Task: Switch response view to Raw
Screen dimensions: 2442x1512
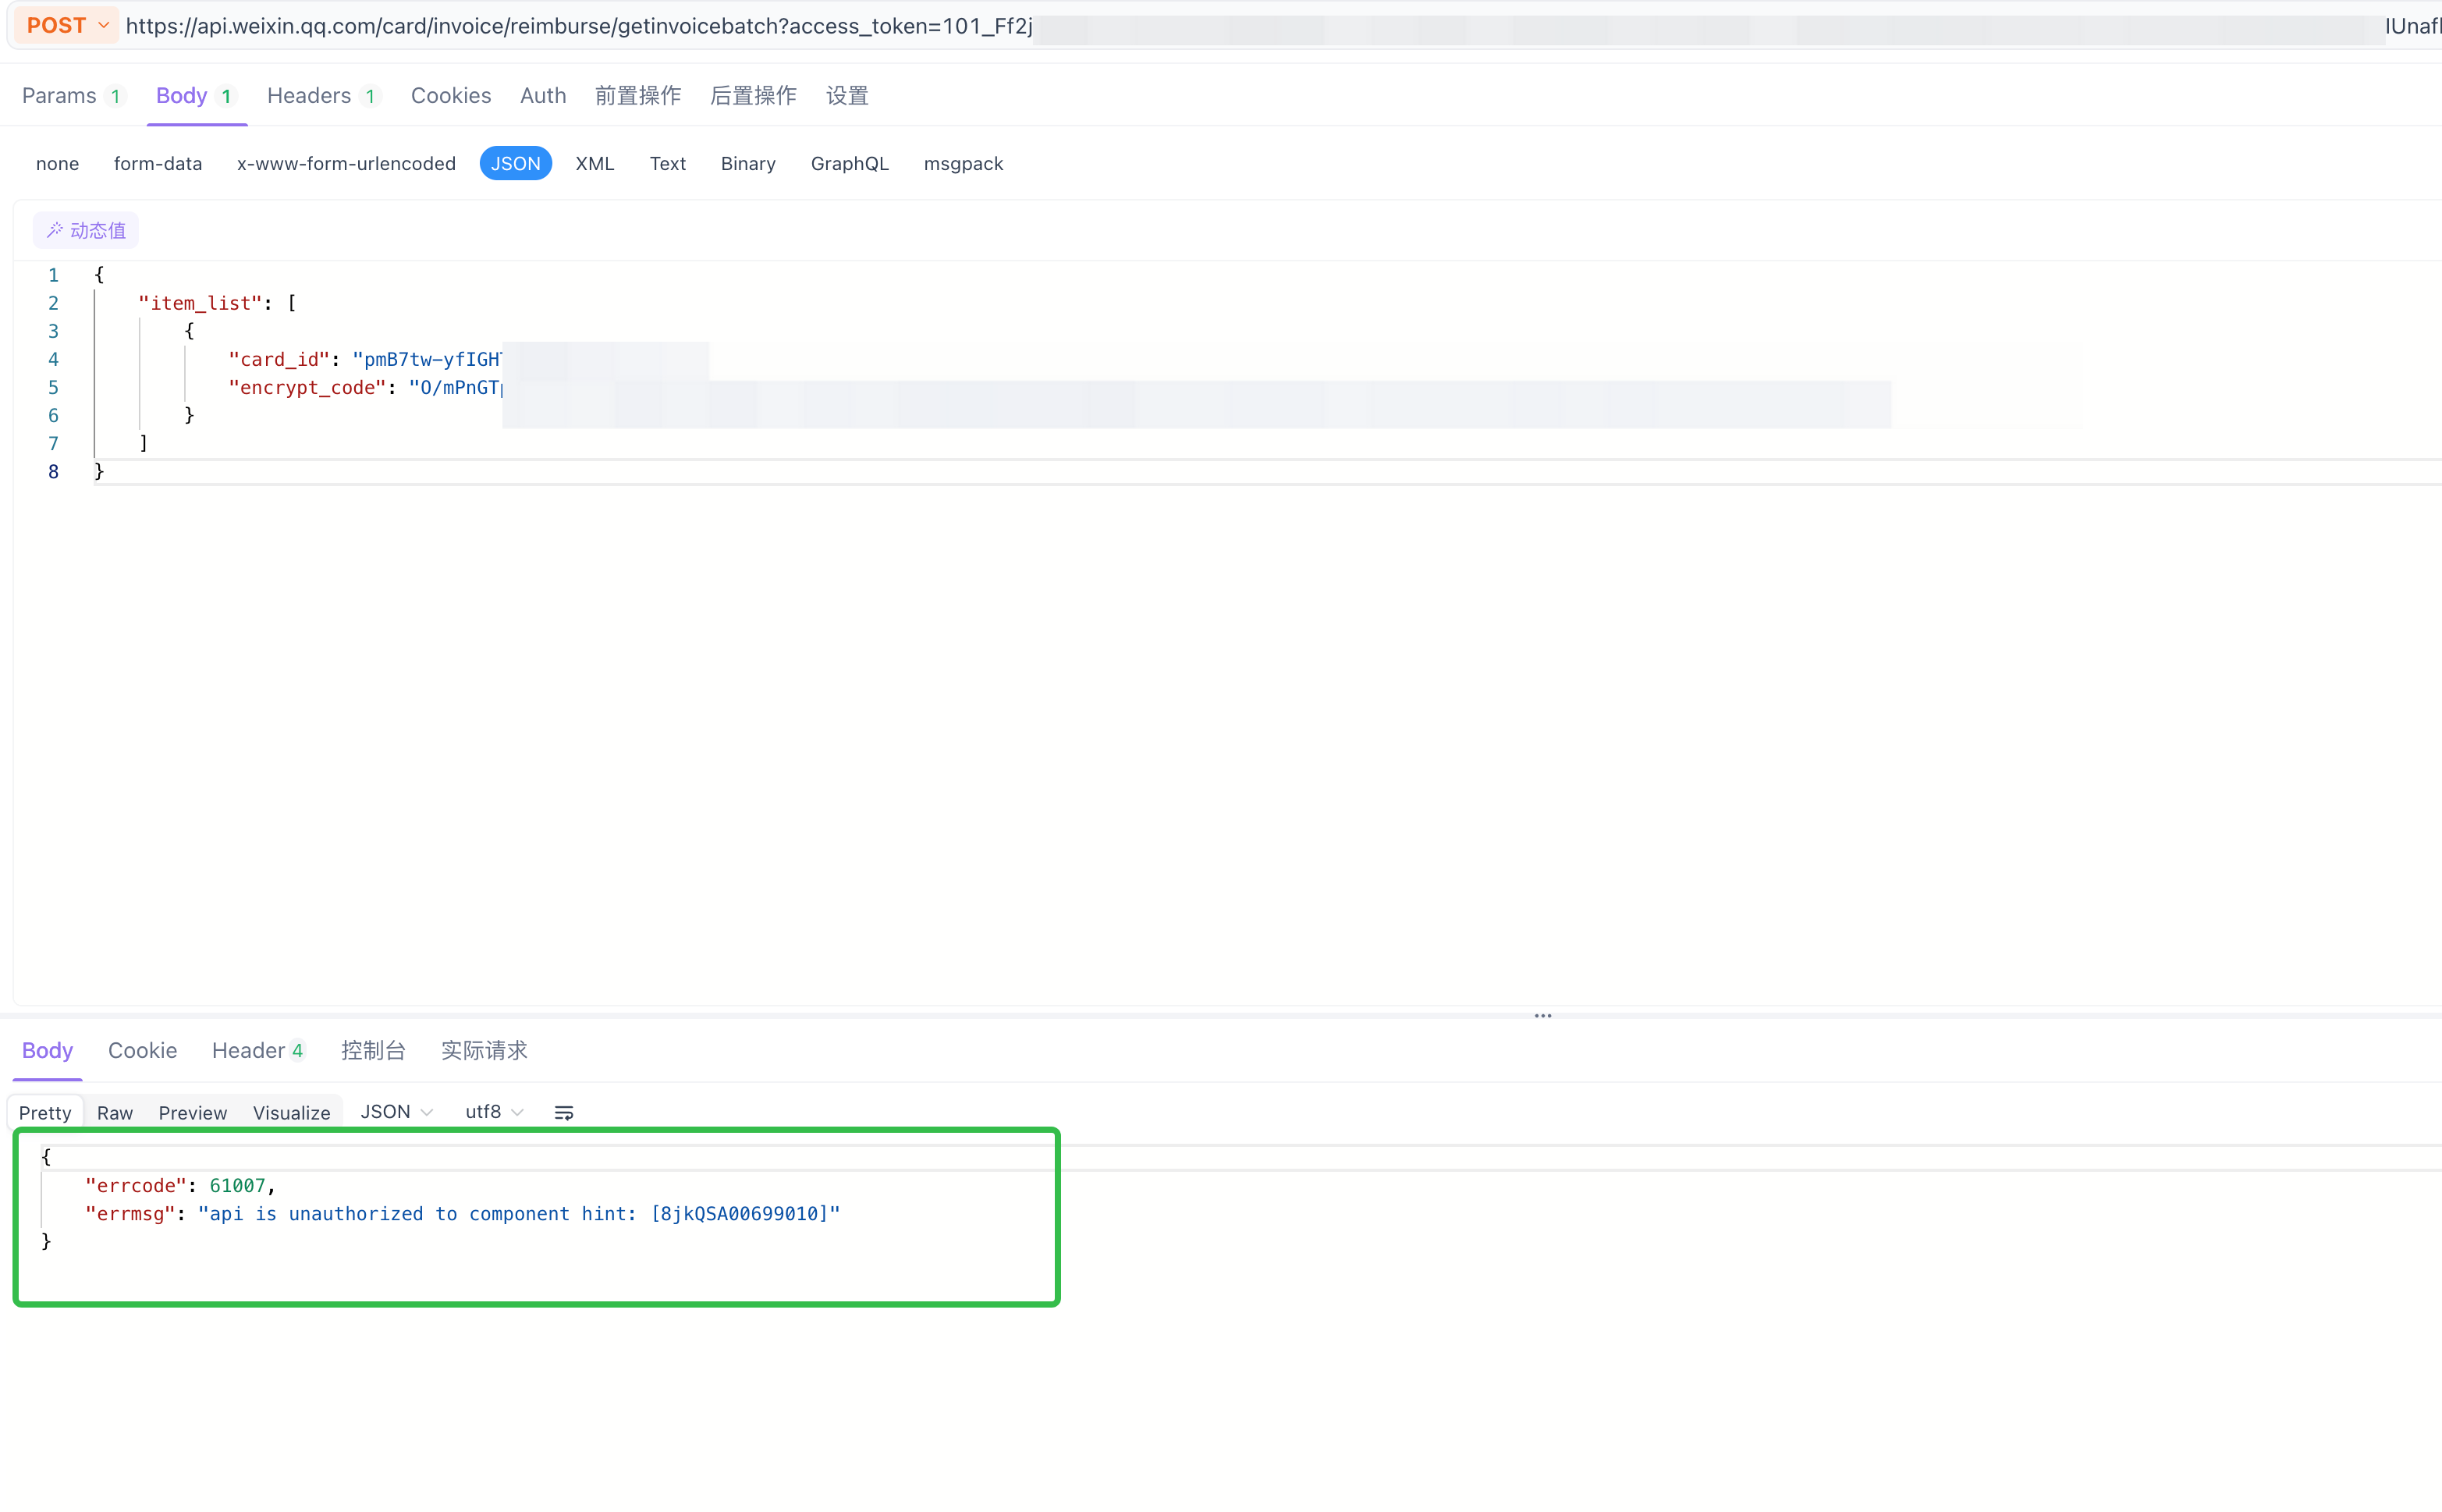Action: (115, 1112)
